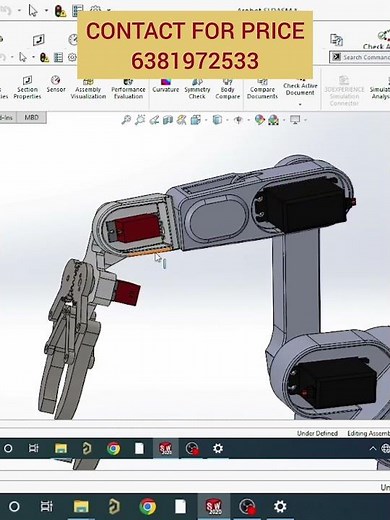Zoom to Fit in view toolbar
This screenshot has height=520, width=390.
[x=126, y=120]
